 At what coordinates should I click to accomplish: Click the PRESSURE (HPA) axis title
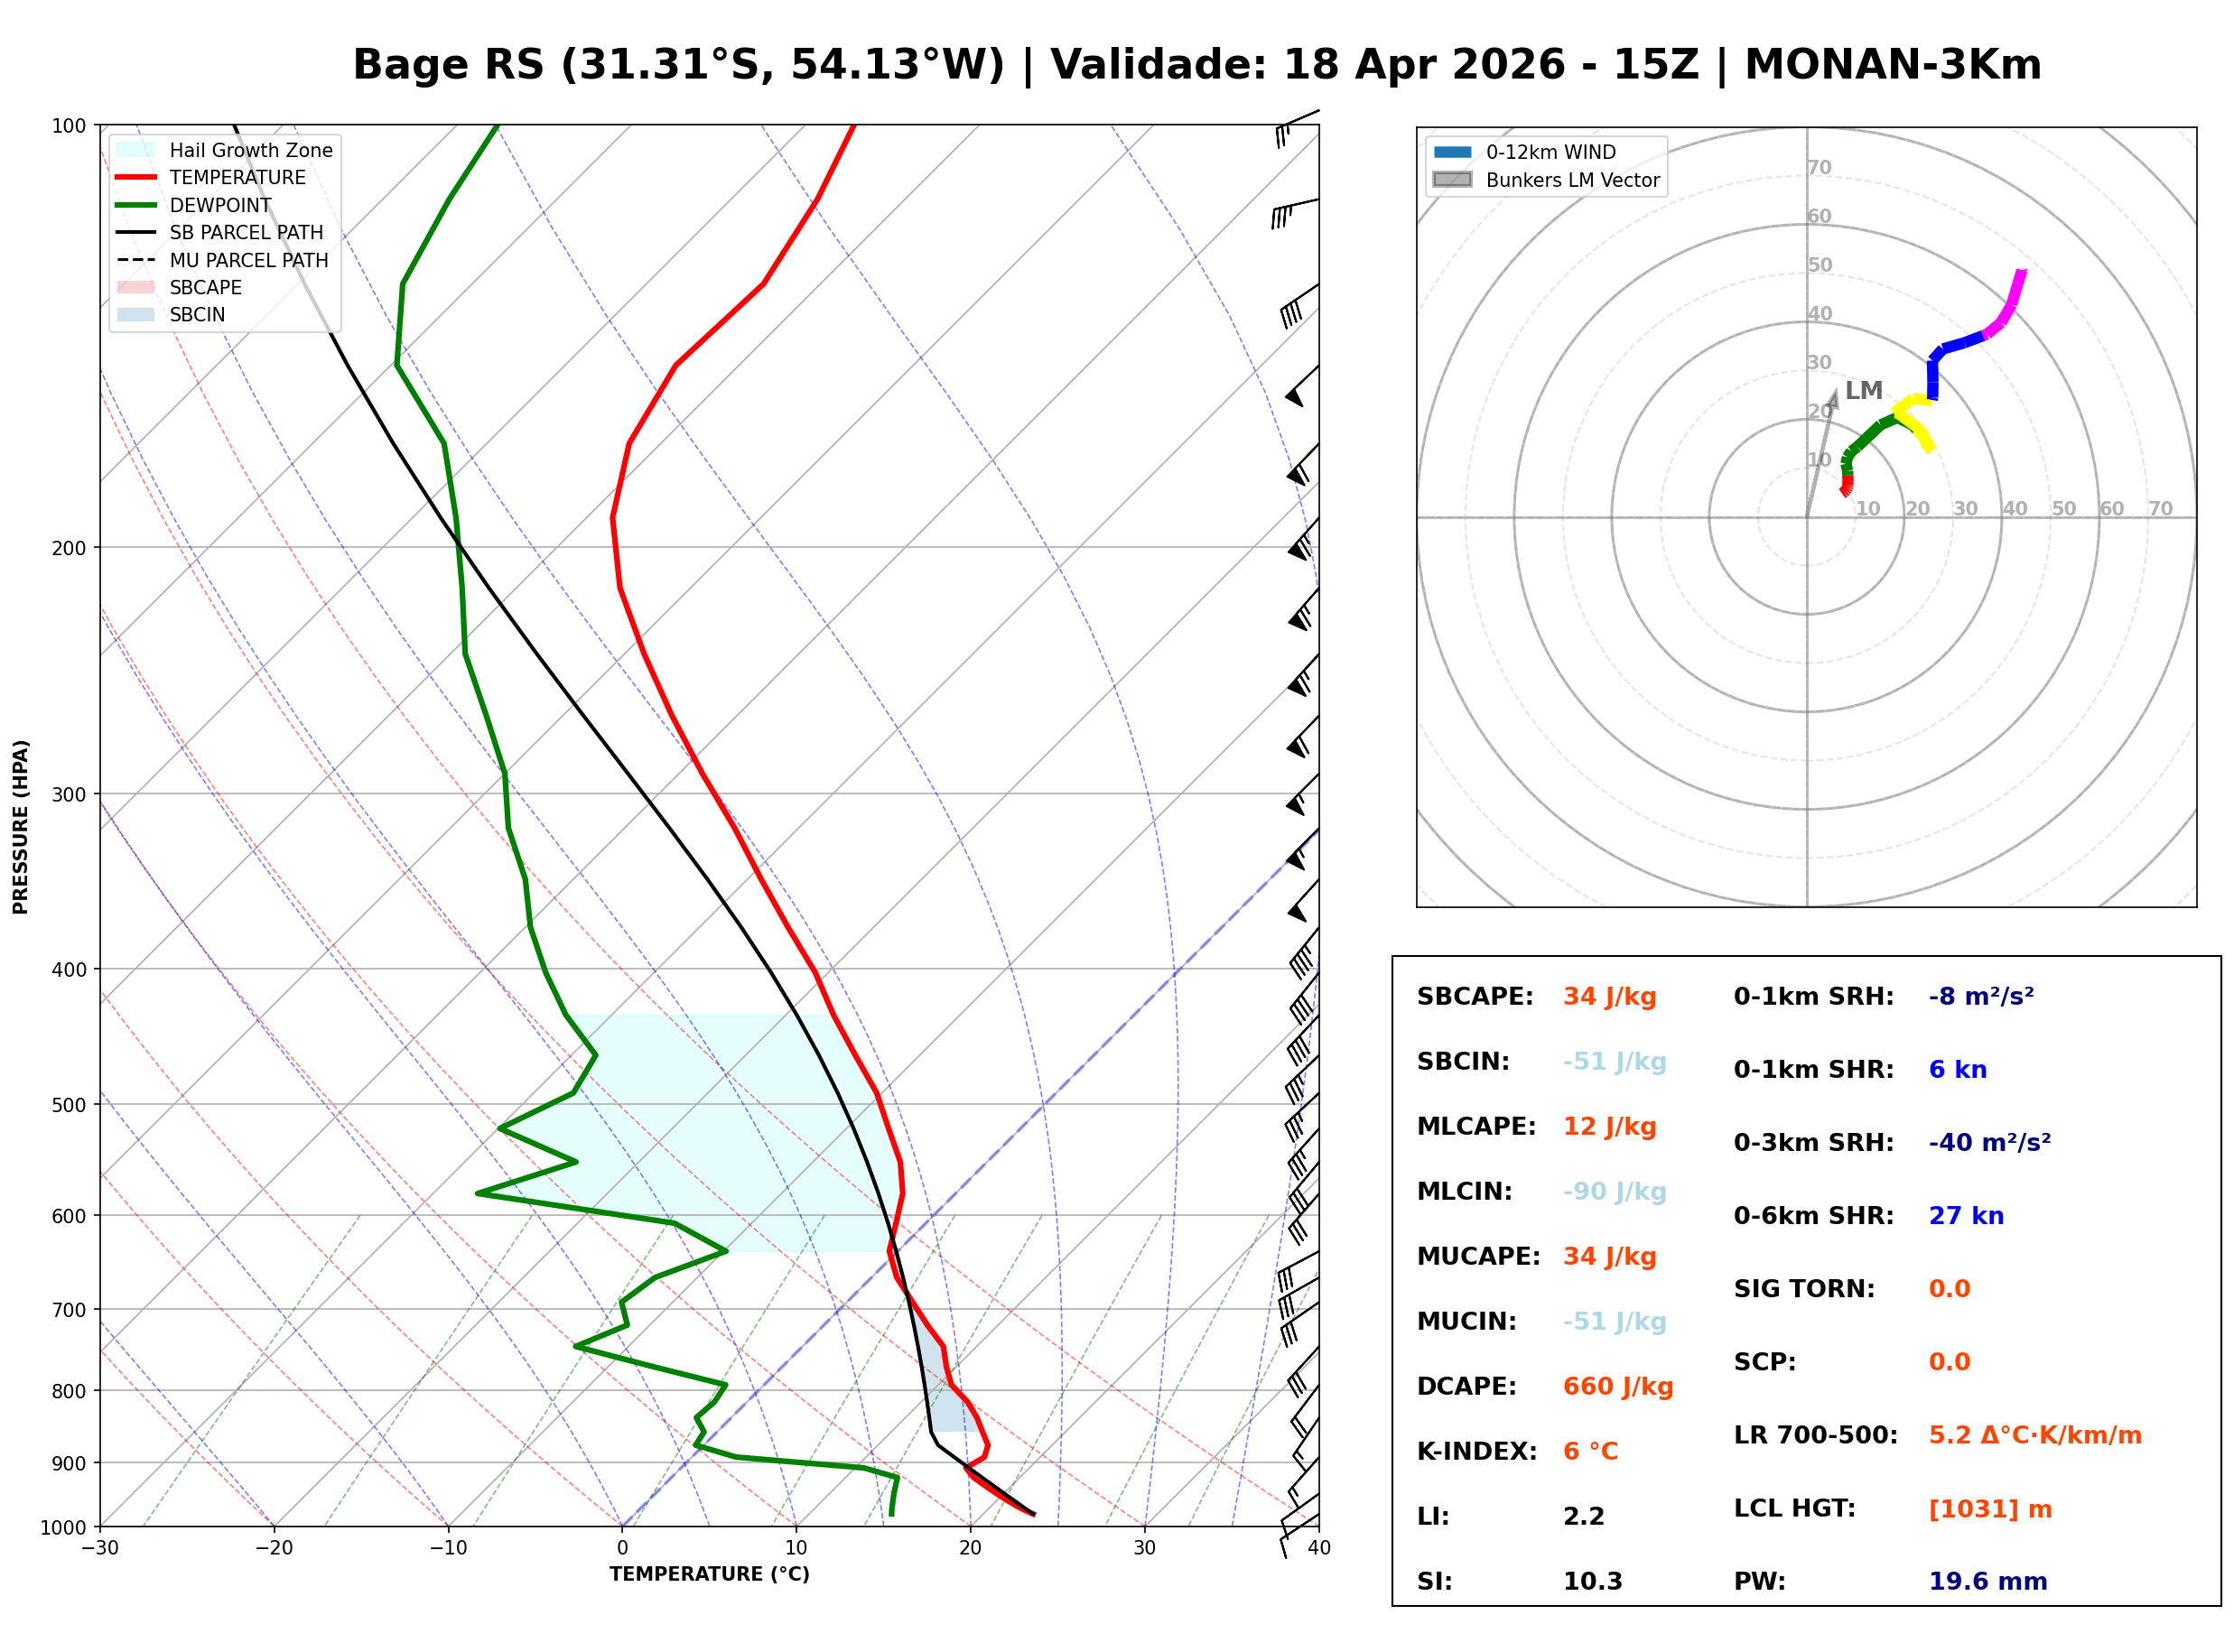(21, 828)
